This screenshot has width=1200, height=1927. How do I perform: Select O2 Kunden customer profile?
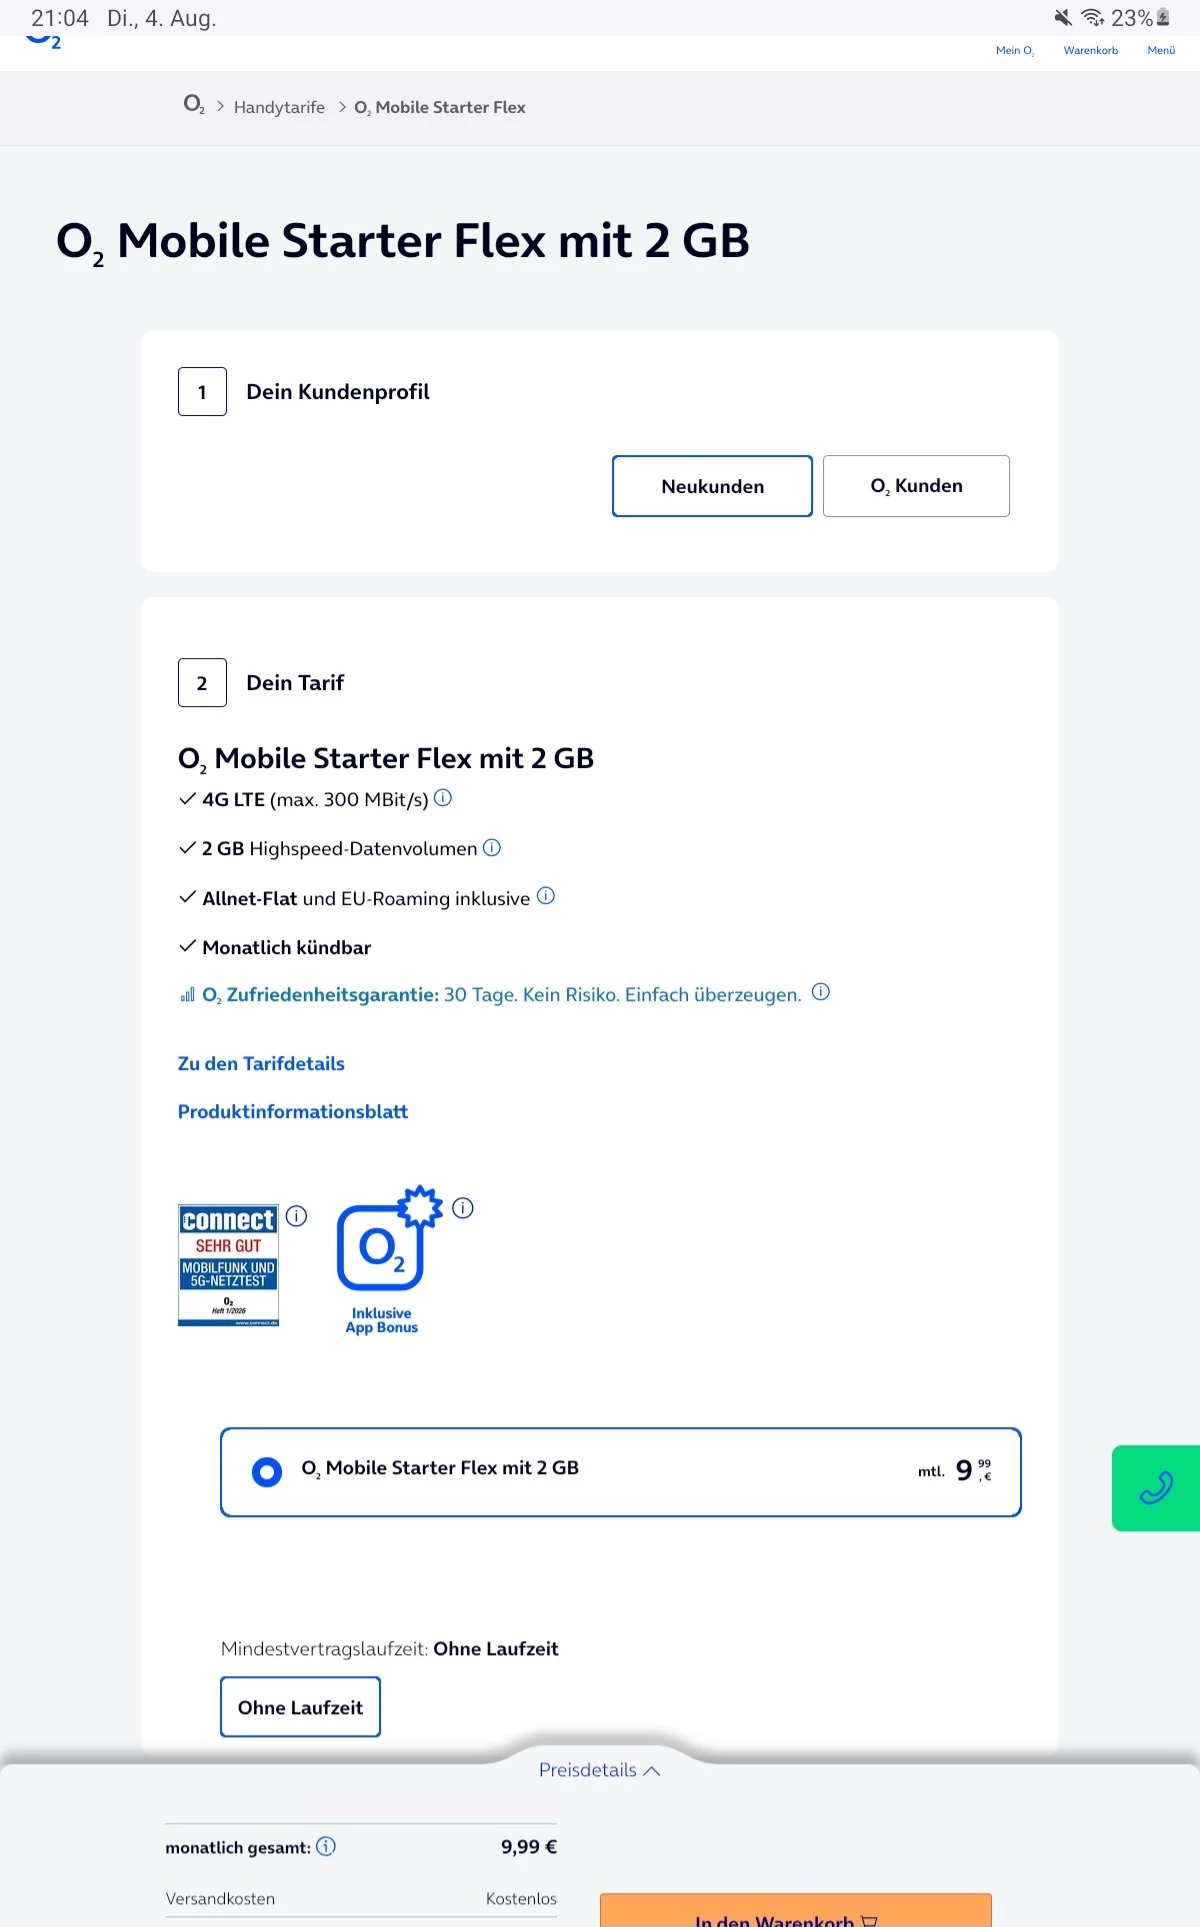point(916,486)
